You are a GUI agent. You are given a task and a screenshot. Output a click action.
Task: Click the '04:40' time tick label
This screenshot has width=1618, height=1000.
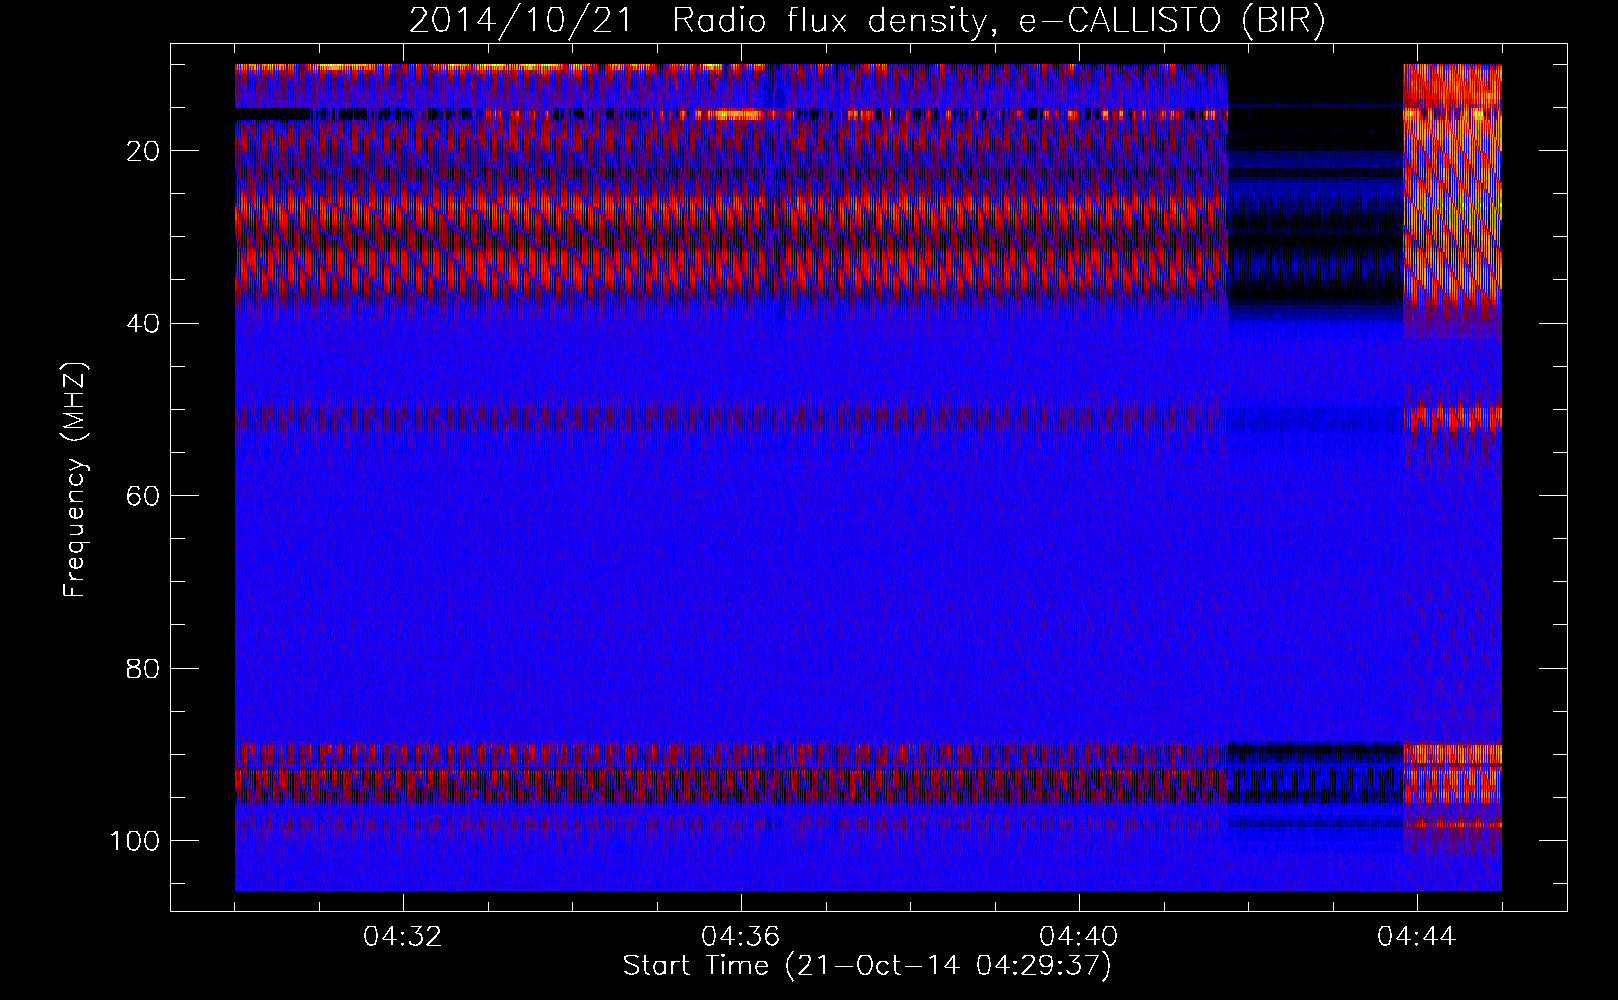(1079, 937)
